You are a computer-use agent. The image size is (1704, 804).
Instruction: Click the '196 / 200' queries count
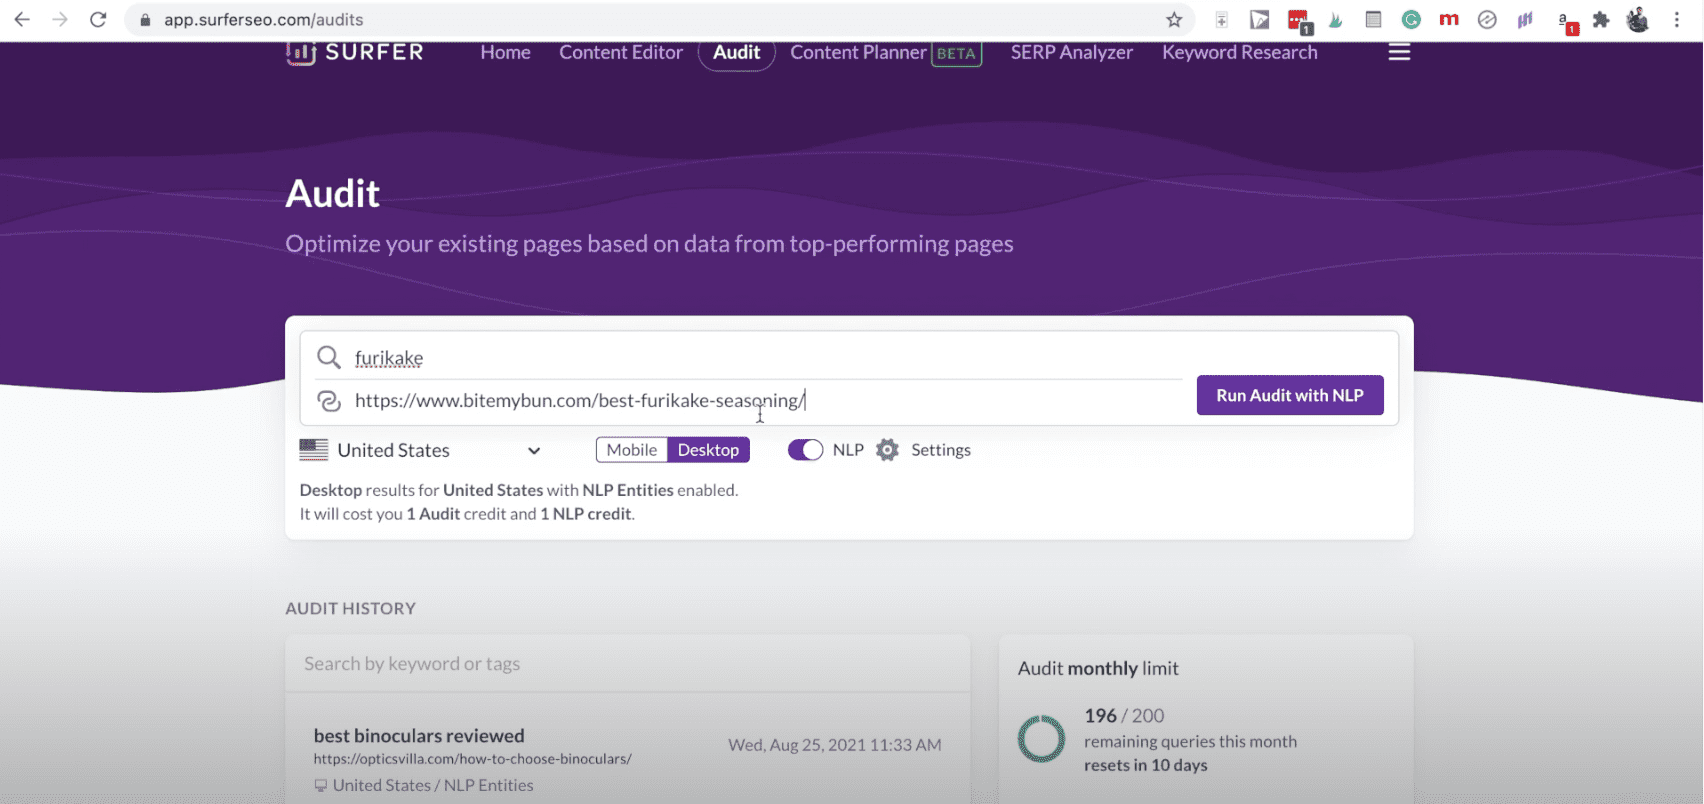coord(1124,716)
